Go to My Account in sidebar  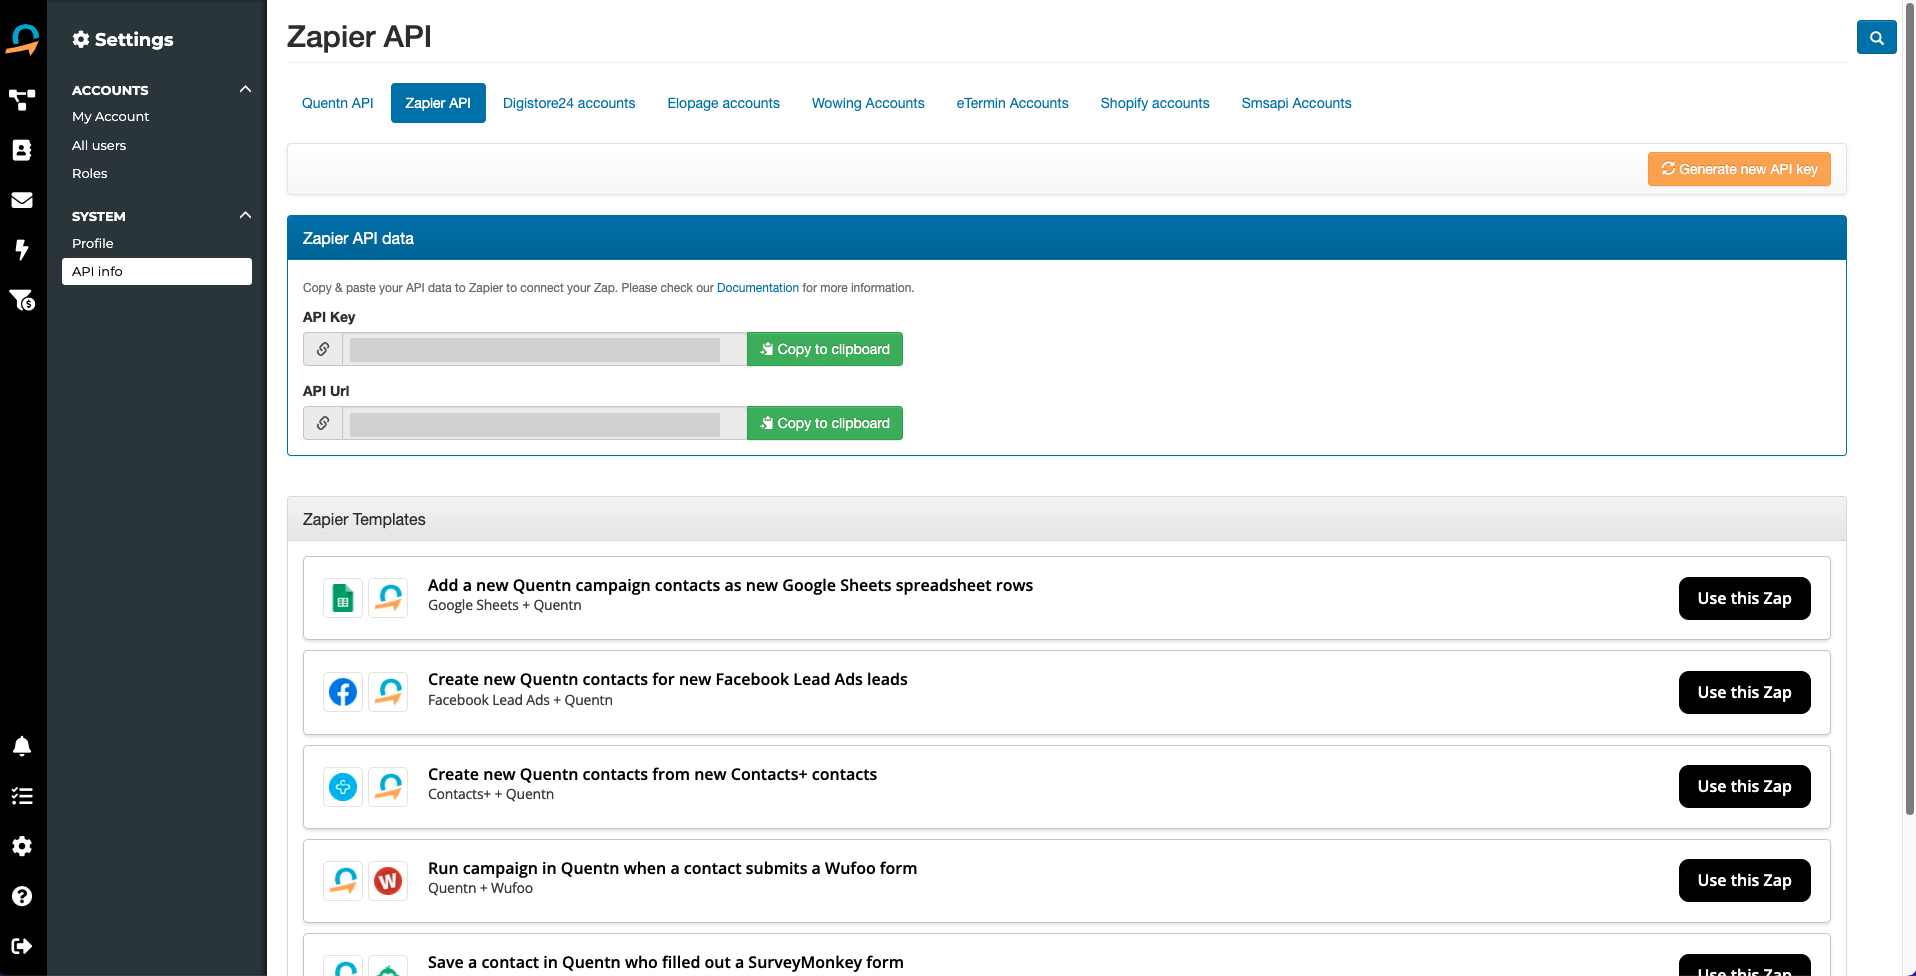point(110,116)
